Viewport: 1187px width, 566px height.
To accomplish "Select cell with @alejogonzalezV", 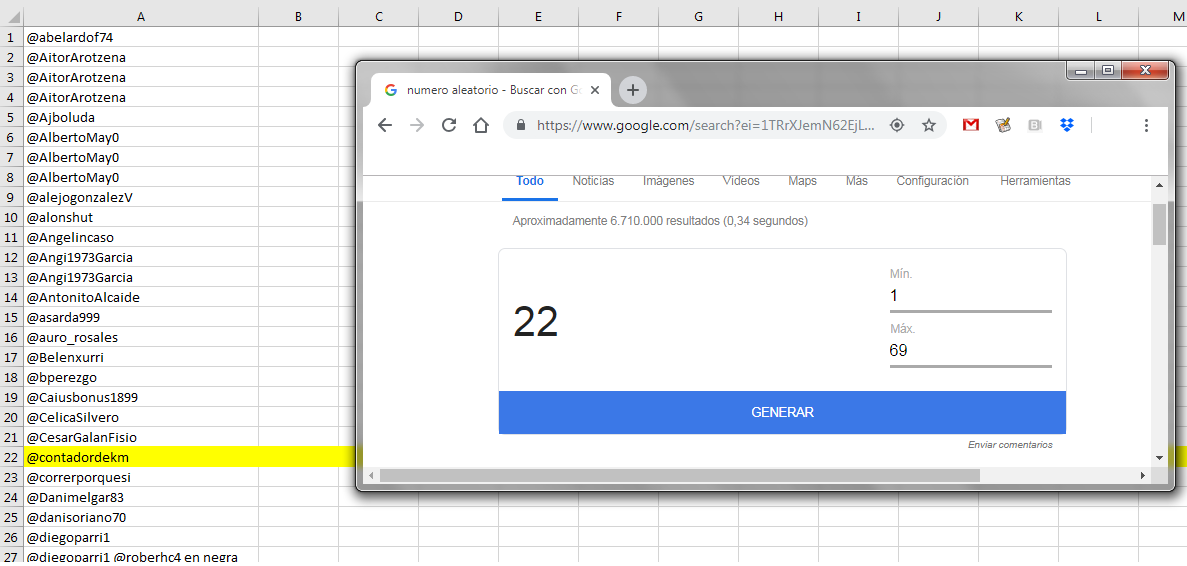I will pos(141,197).
